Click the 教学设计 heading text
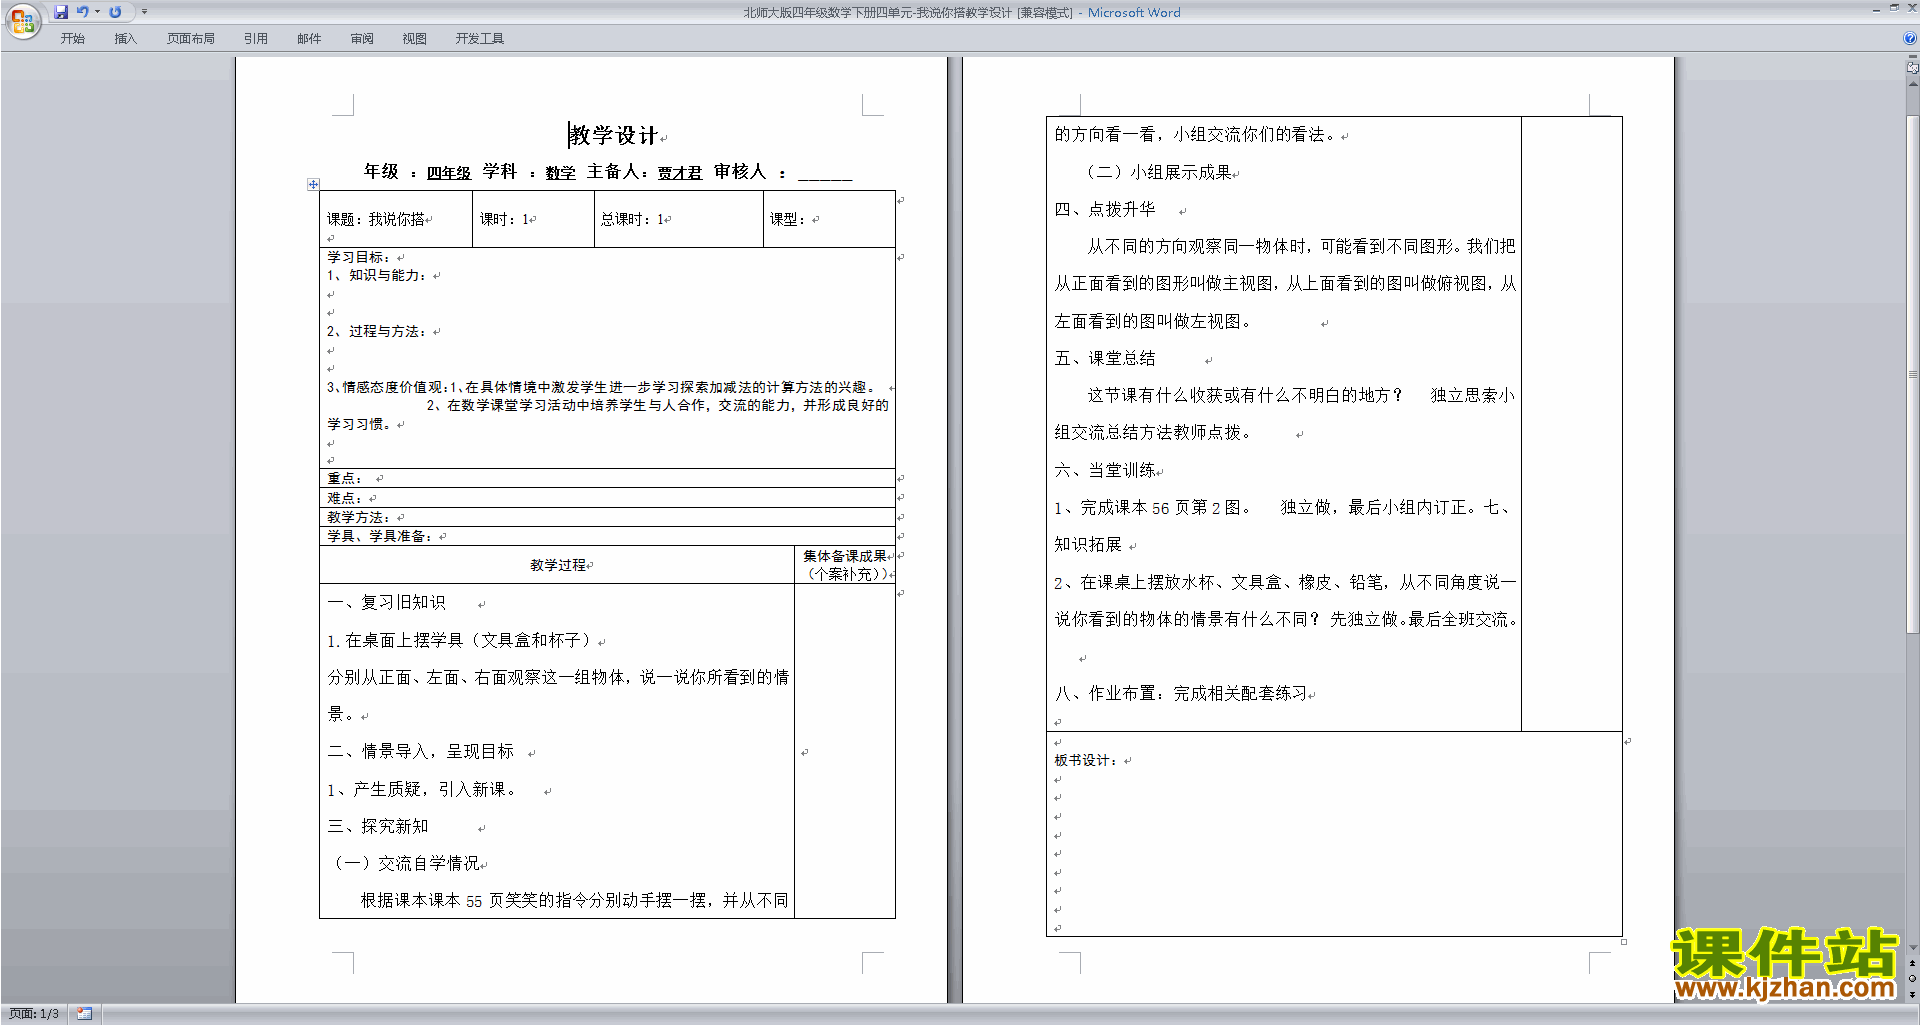This screenshot has height=1025, width=1920. point(613,135)
